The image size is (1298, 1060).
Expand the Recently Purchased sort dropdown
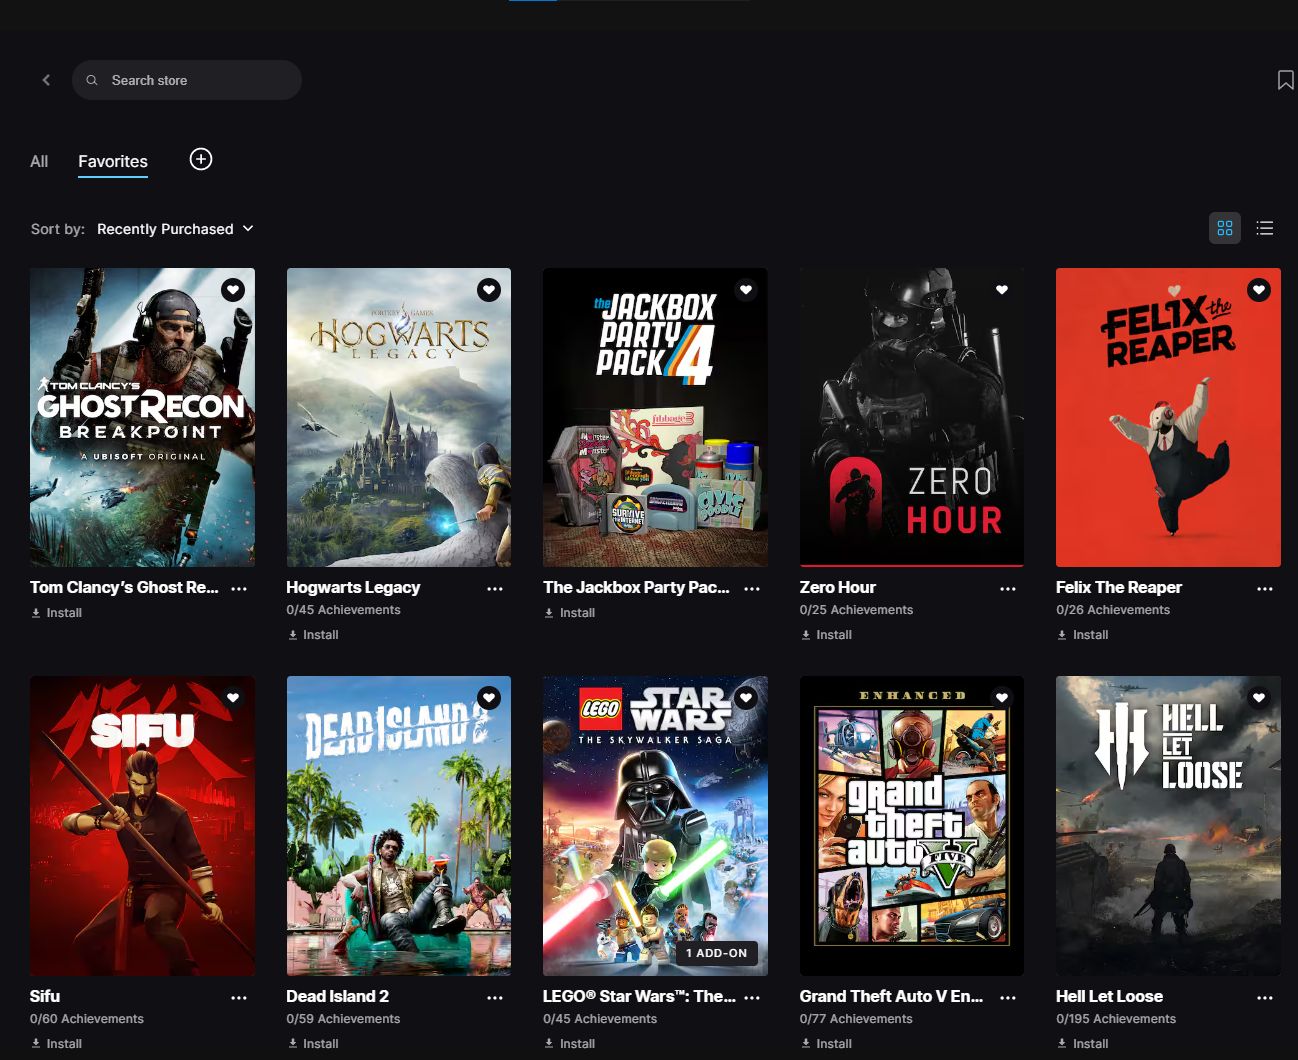[175, 229]
